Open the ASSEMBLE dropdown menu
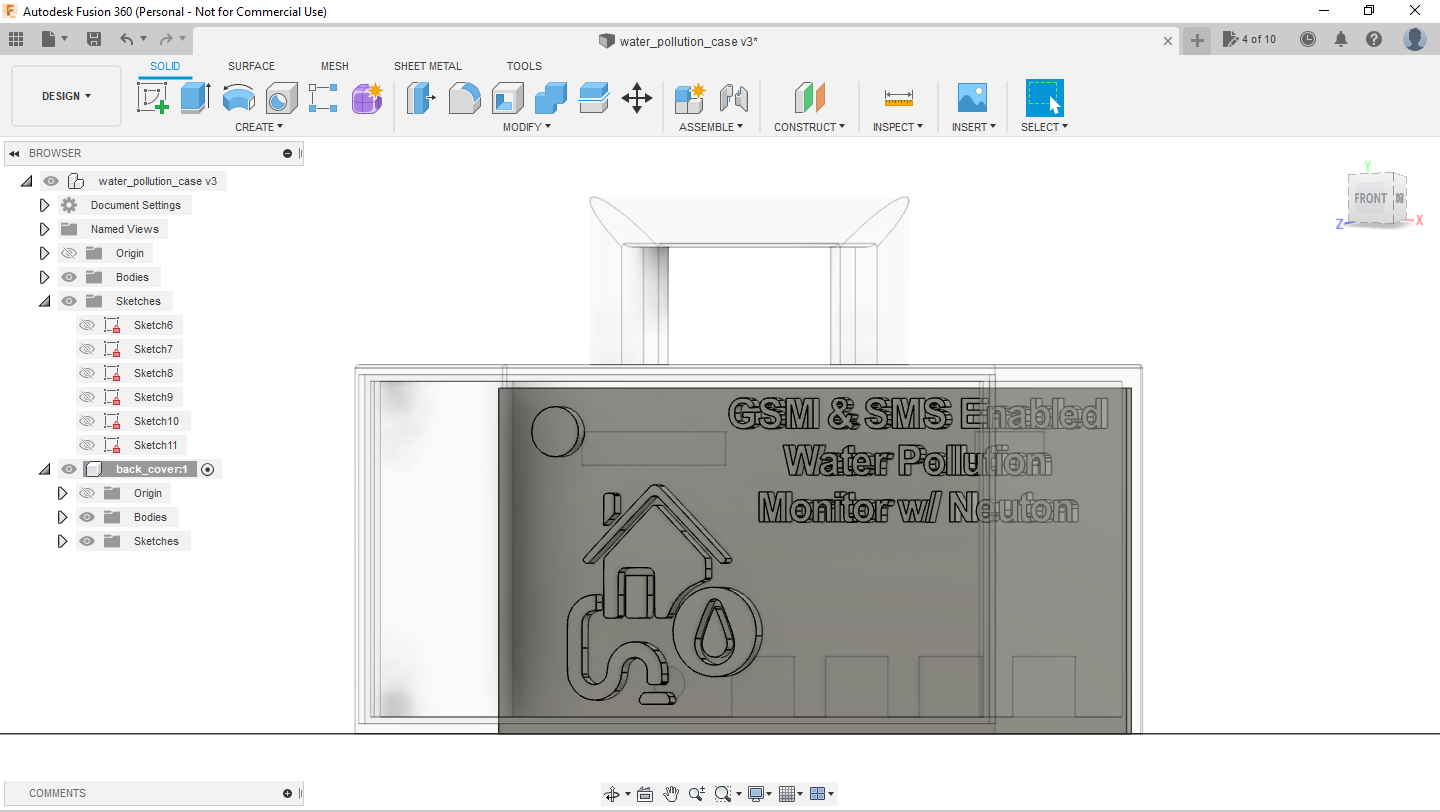 click(711, 127)
